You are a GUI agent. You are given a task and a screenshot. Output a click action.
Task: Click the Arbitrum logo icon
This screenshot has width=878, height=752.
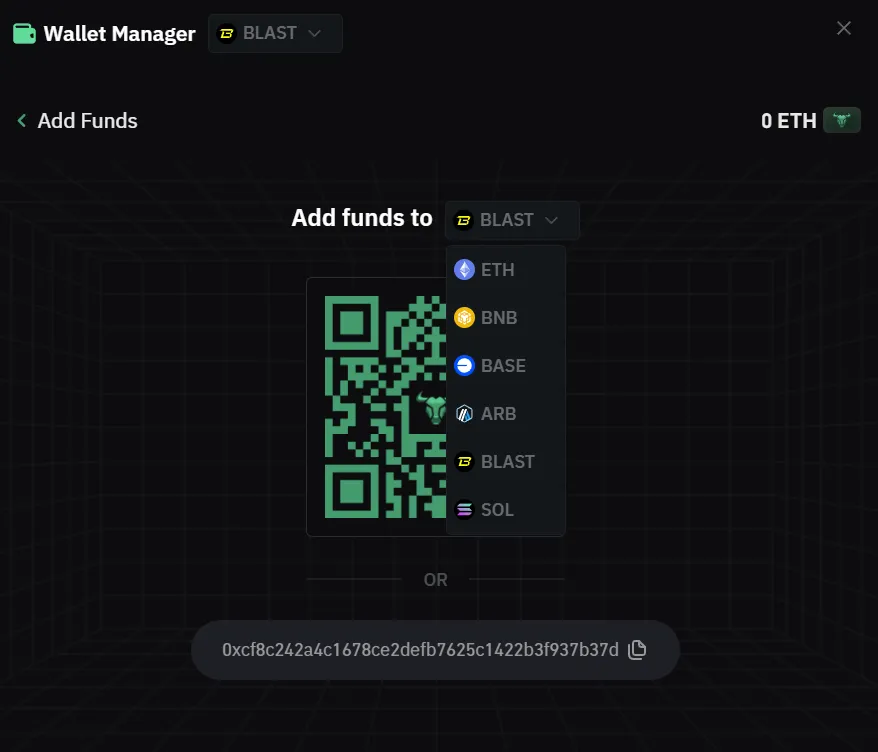pyautogui.click(x=464, y=414)
